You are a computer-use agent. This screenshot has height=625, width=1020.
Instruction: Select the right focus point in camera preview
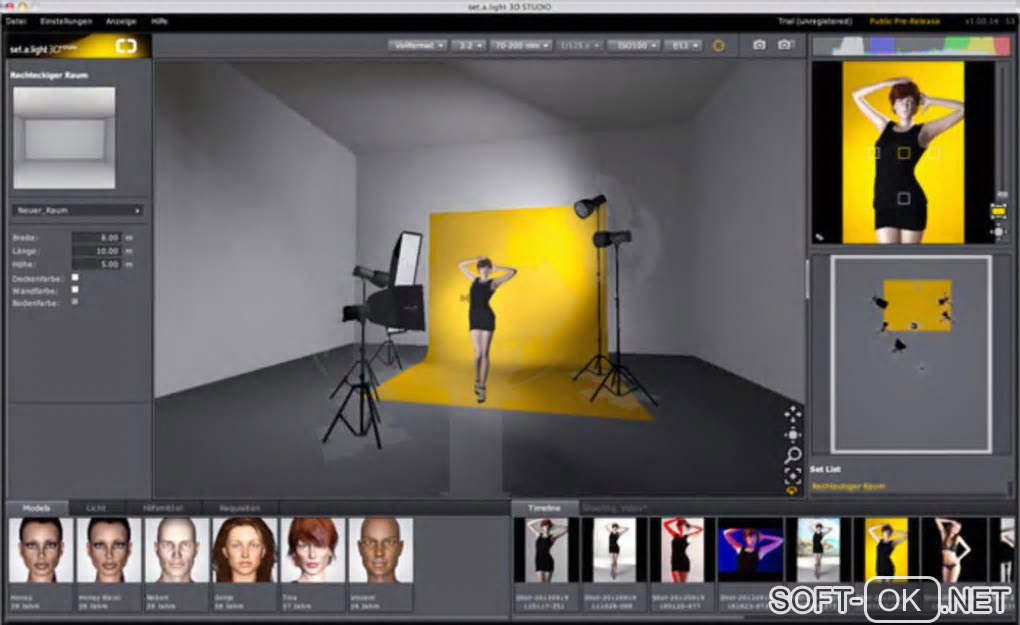[x=933, y=153]
